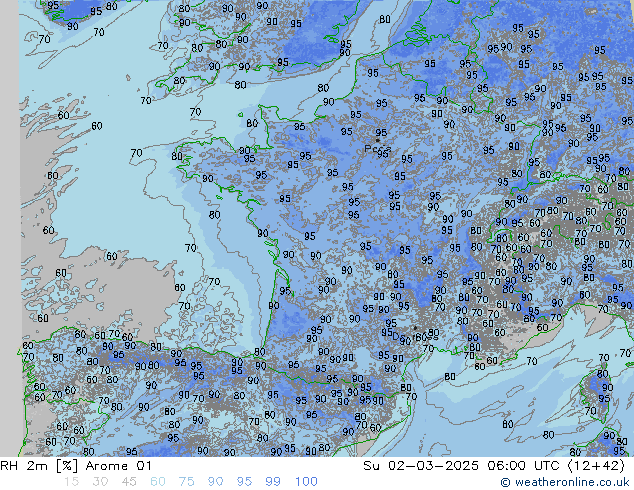Screen dimensions: 634x490
Task: Click legend value 15
Action: point(71,482)
